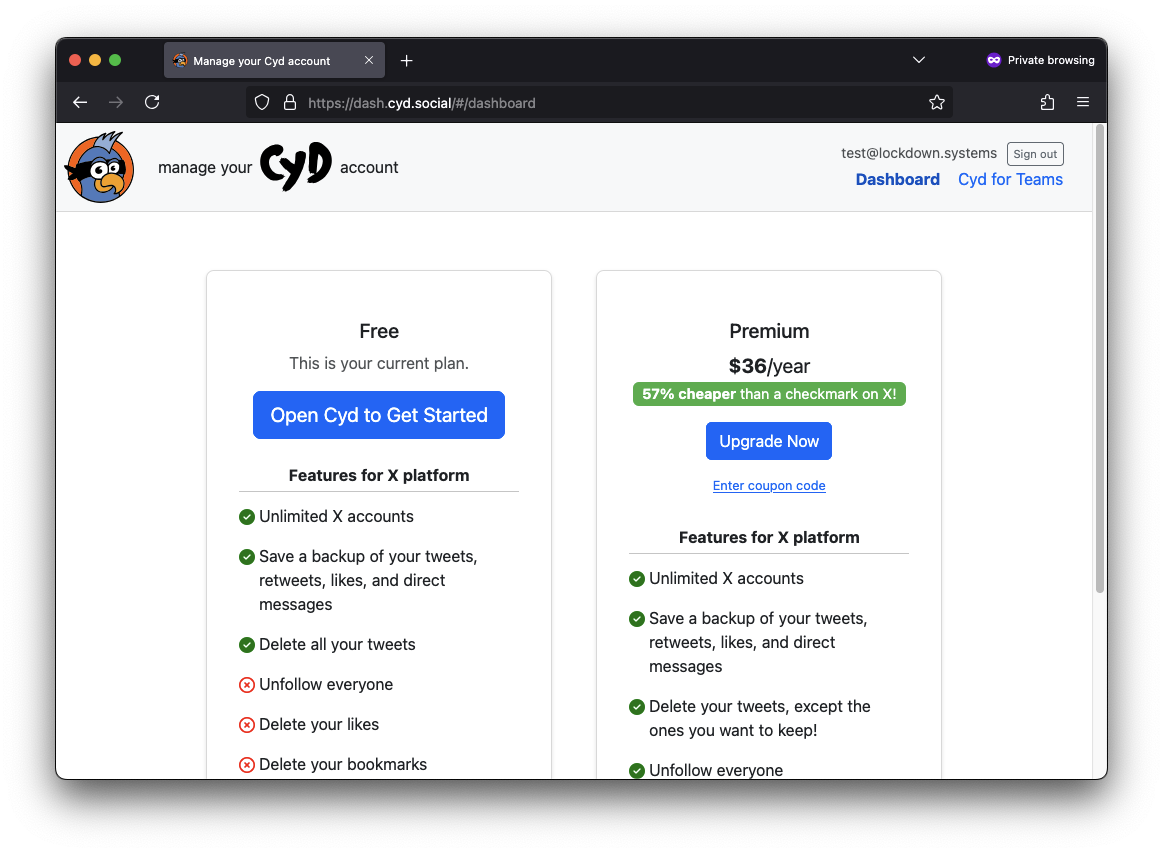
Task: Open Firefox browsing protections via shield icon
Action: (x=261, y=102)
